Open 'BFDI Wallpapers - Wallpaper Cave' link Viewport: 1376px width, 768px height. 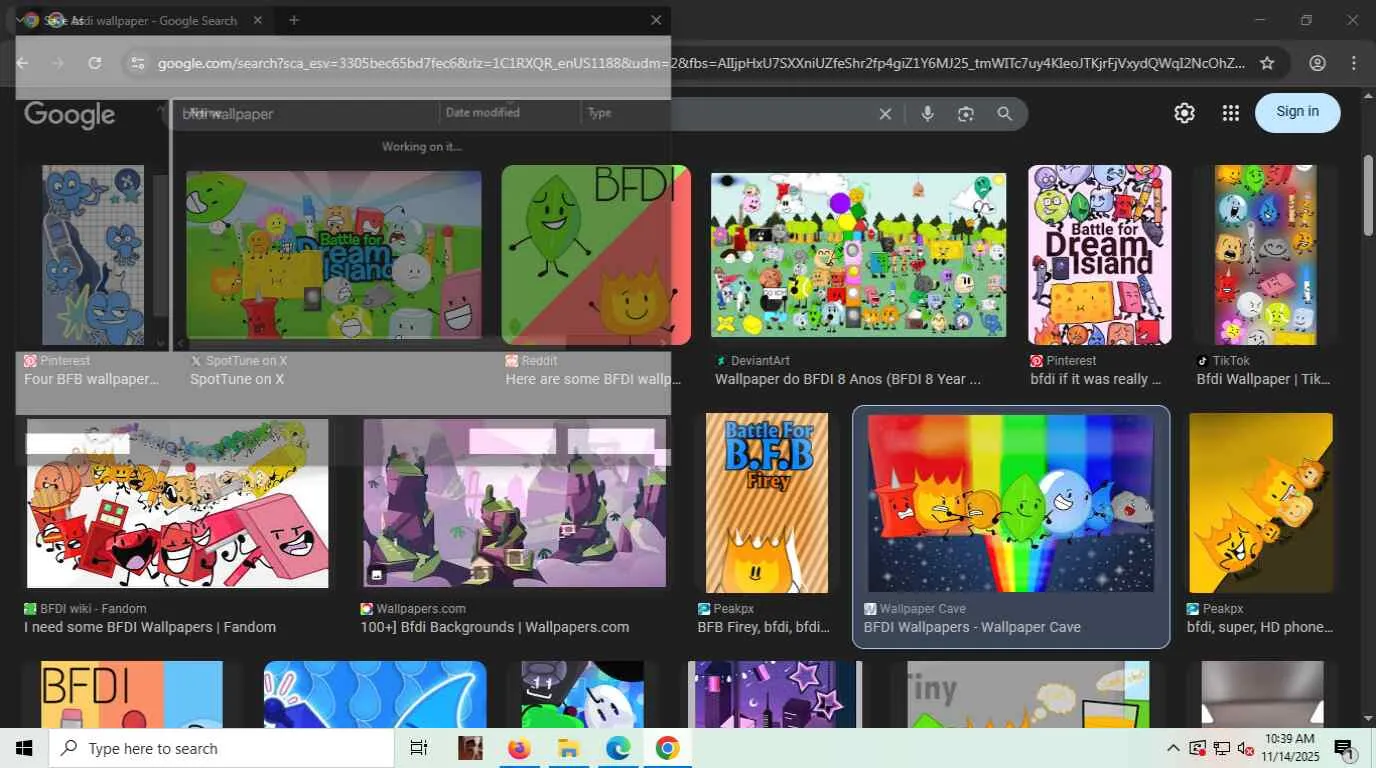tap(972, 627)
